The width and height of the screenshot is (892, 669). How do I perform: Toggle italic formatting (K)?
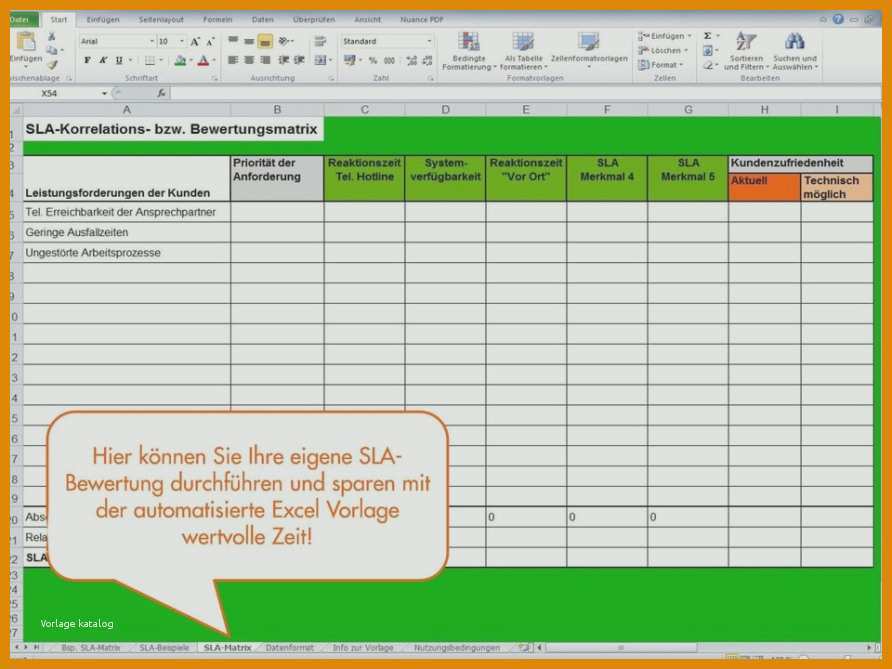103,60
